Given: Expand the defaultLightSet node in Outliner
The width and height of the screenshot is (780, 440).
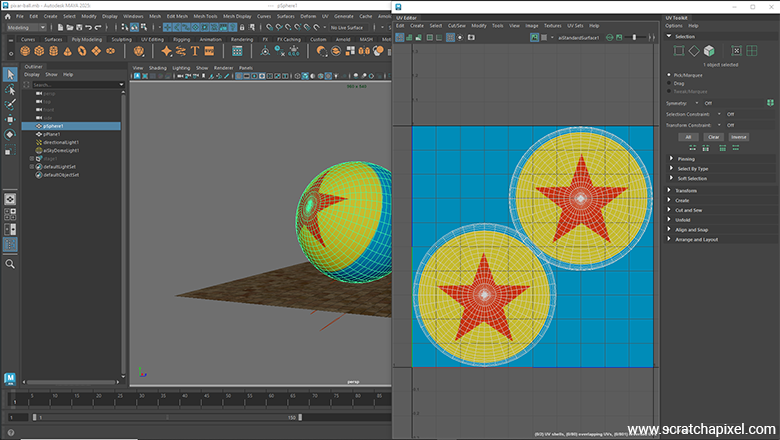Looking at the screenshot, I should tap(32, 167).
